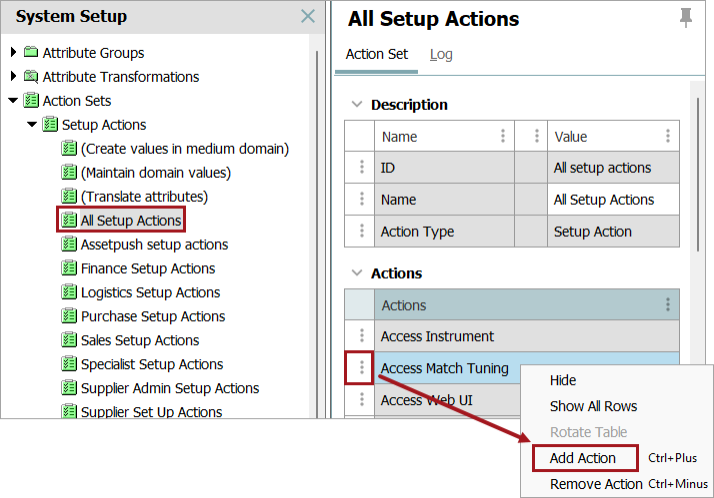Close the System Setup panel
The width and height of the screenshot is (714, 498).
(x=308, y=16)
